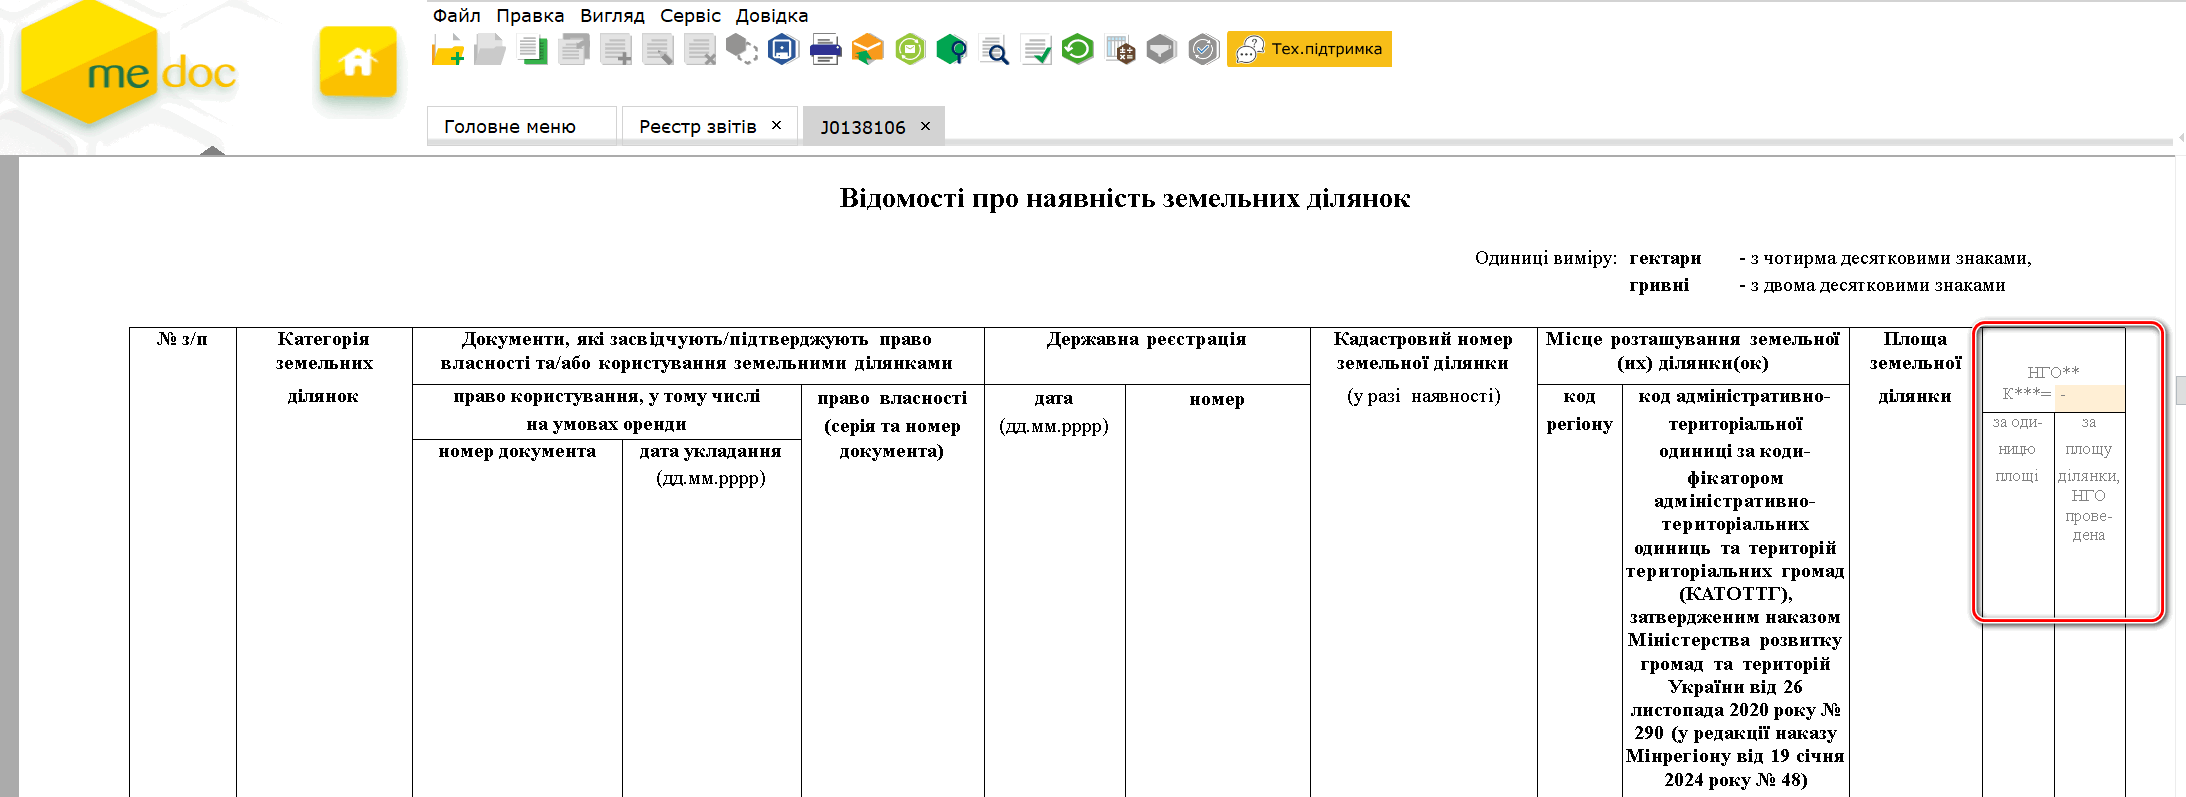This screenshot has width=2186, height=797.
Task: Click the yellow Home button
Action: [357, 62]
